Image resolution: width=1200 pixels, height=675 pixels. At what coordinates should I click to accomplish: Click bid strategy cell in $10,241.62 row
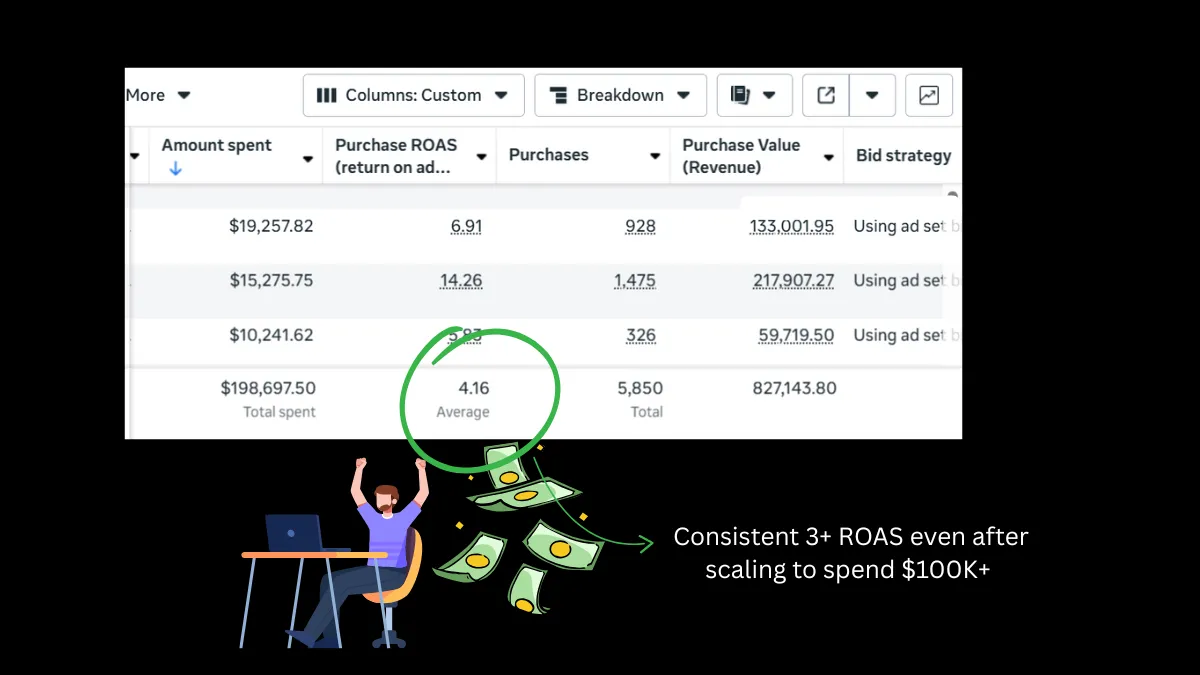pos(906,335)
